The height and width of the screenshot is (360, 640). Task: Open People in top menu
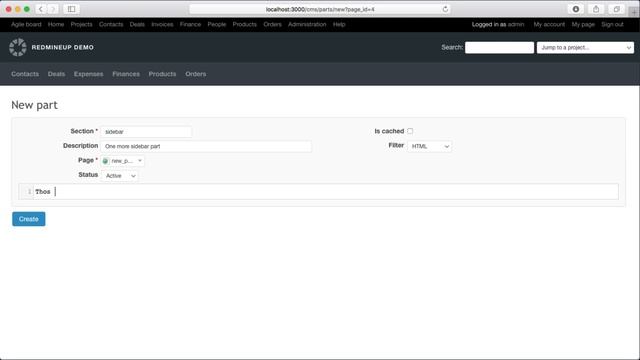click(x=217, y=24)
